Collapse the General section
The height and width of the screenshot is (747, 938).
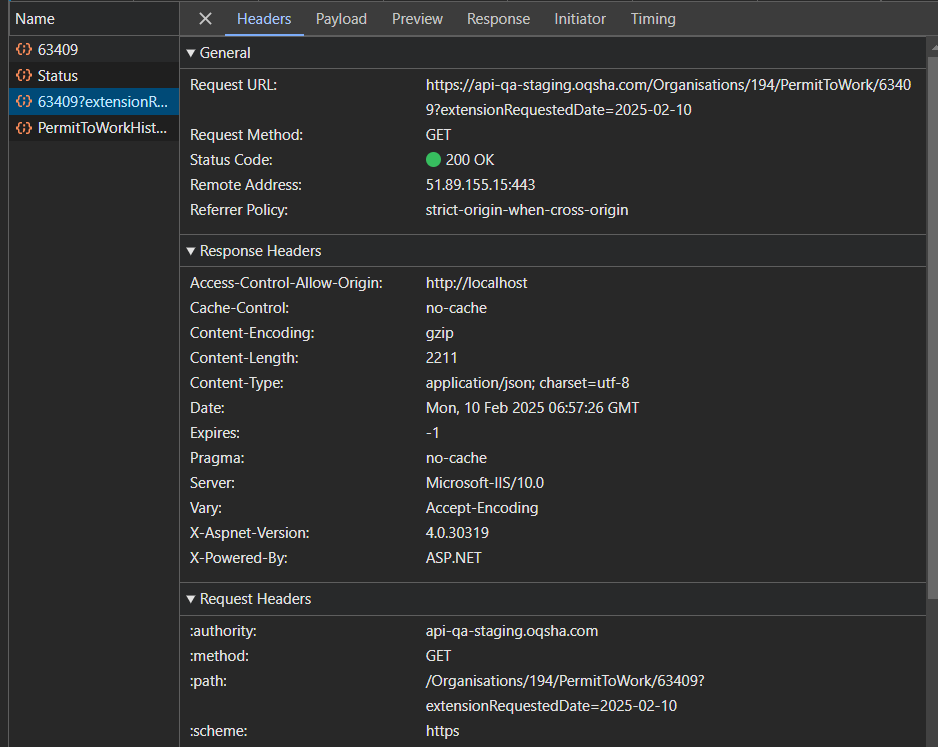[x=191, y=53]
